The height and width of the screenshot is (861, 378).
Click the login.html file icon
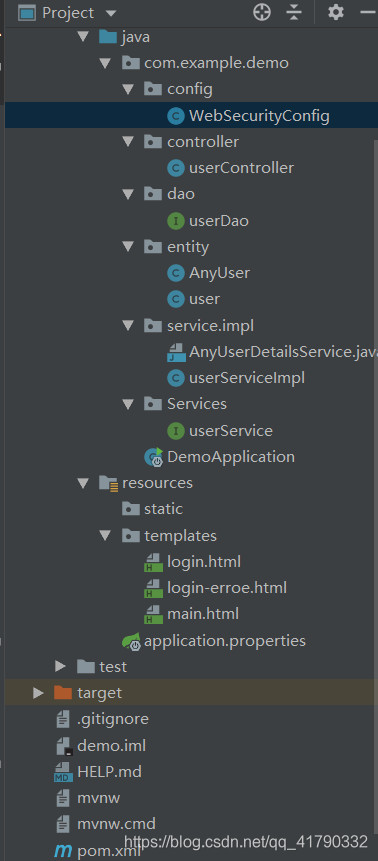(x=153, y=562)
